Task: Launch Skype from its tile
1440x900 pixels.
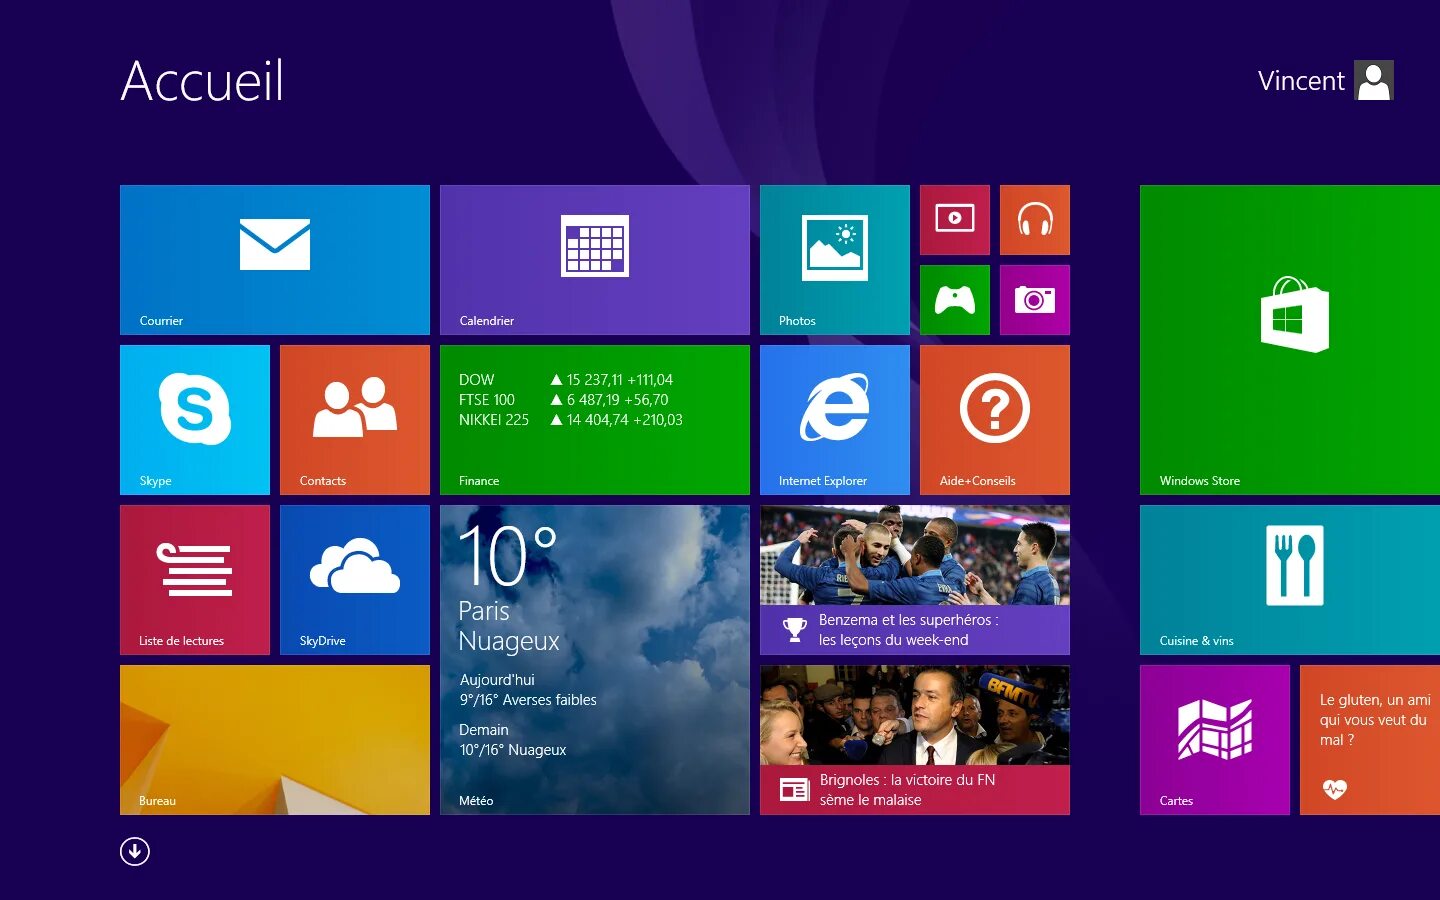Action: coord(195,420)
